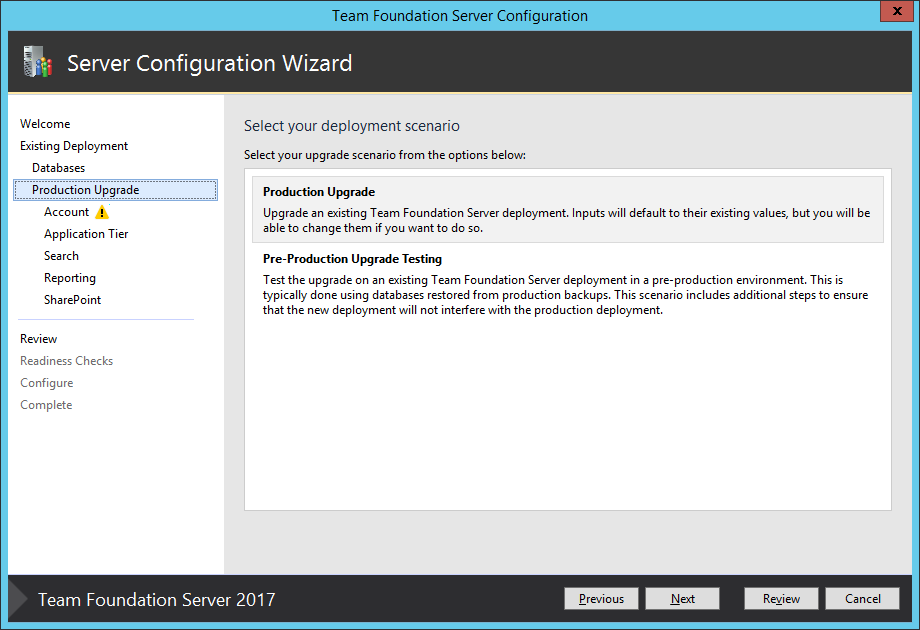The width and height of the screenshot is (920, 630).
Task: Click the 'Select your deployment scenario' heading
Action: 352,126
